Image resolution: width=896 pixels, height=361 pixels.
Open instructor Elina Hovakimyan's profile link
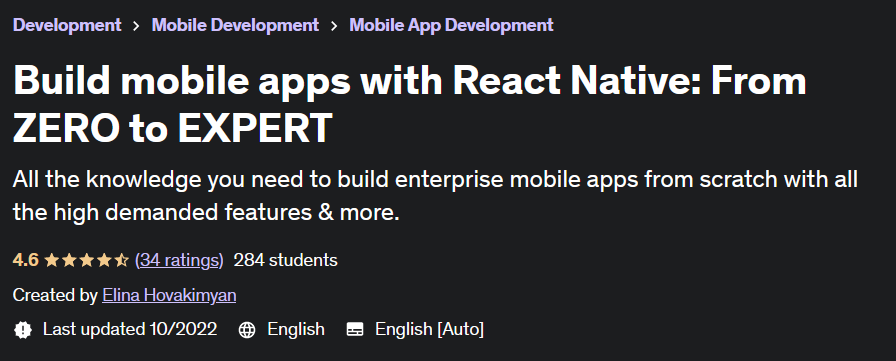point(169,295)
